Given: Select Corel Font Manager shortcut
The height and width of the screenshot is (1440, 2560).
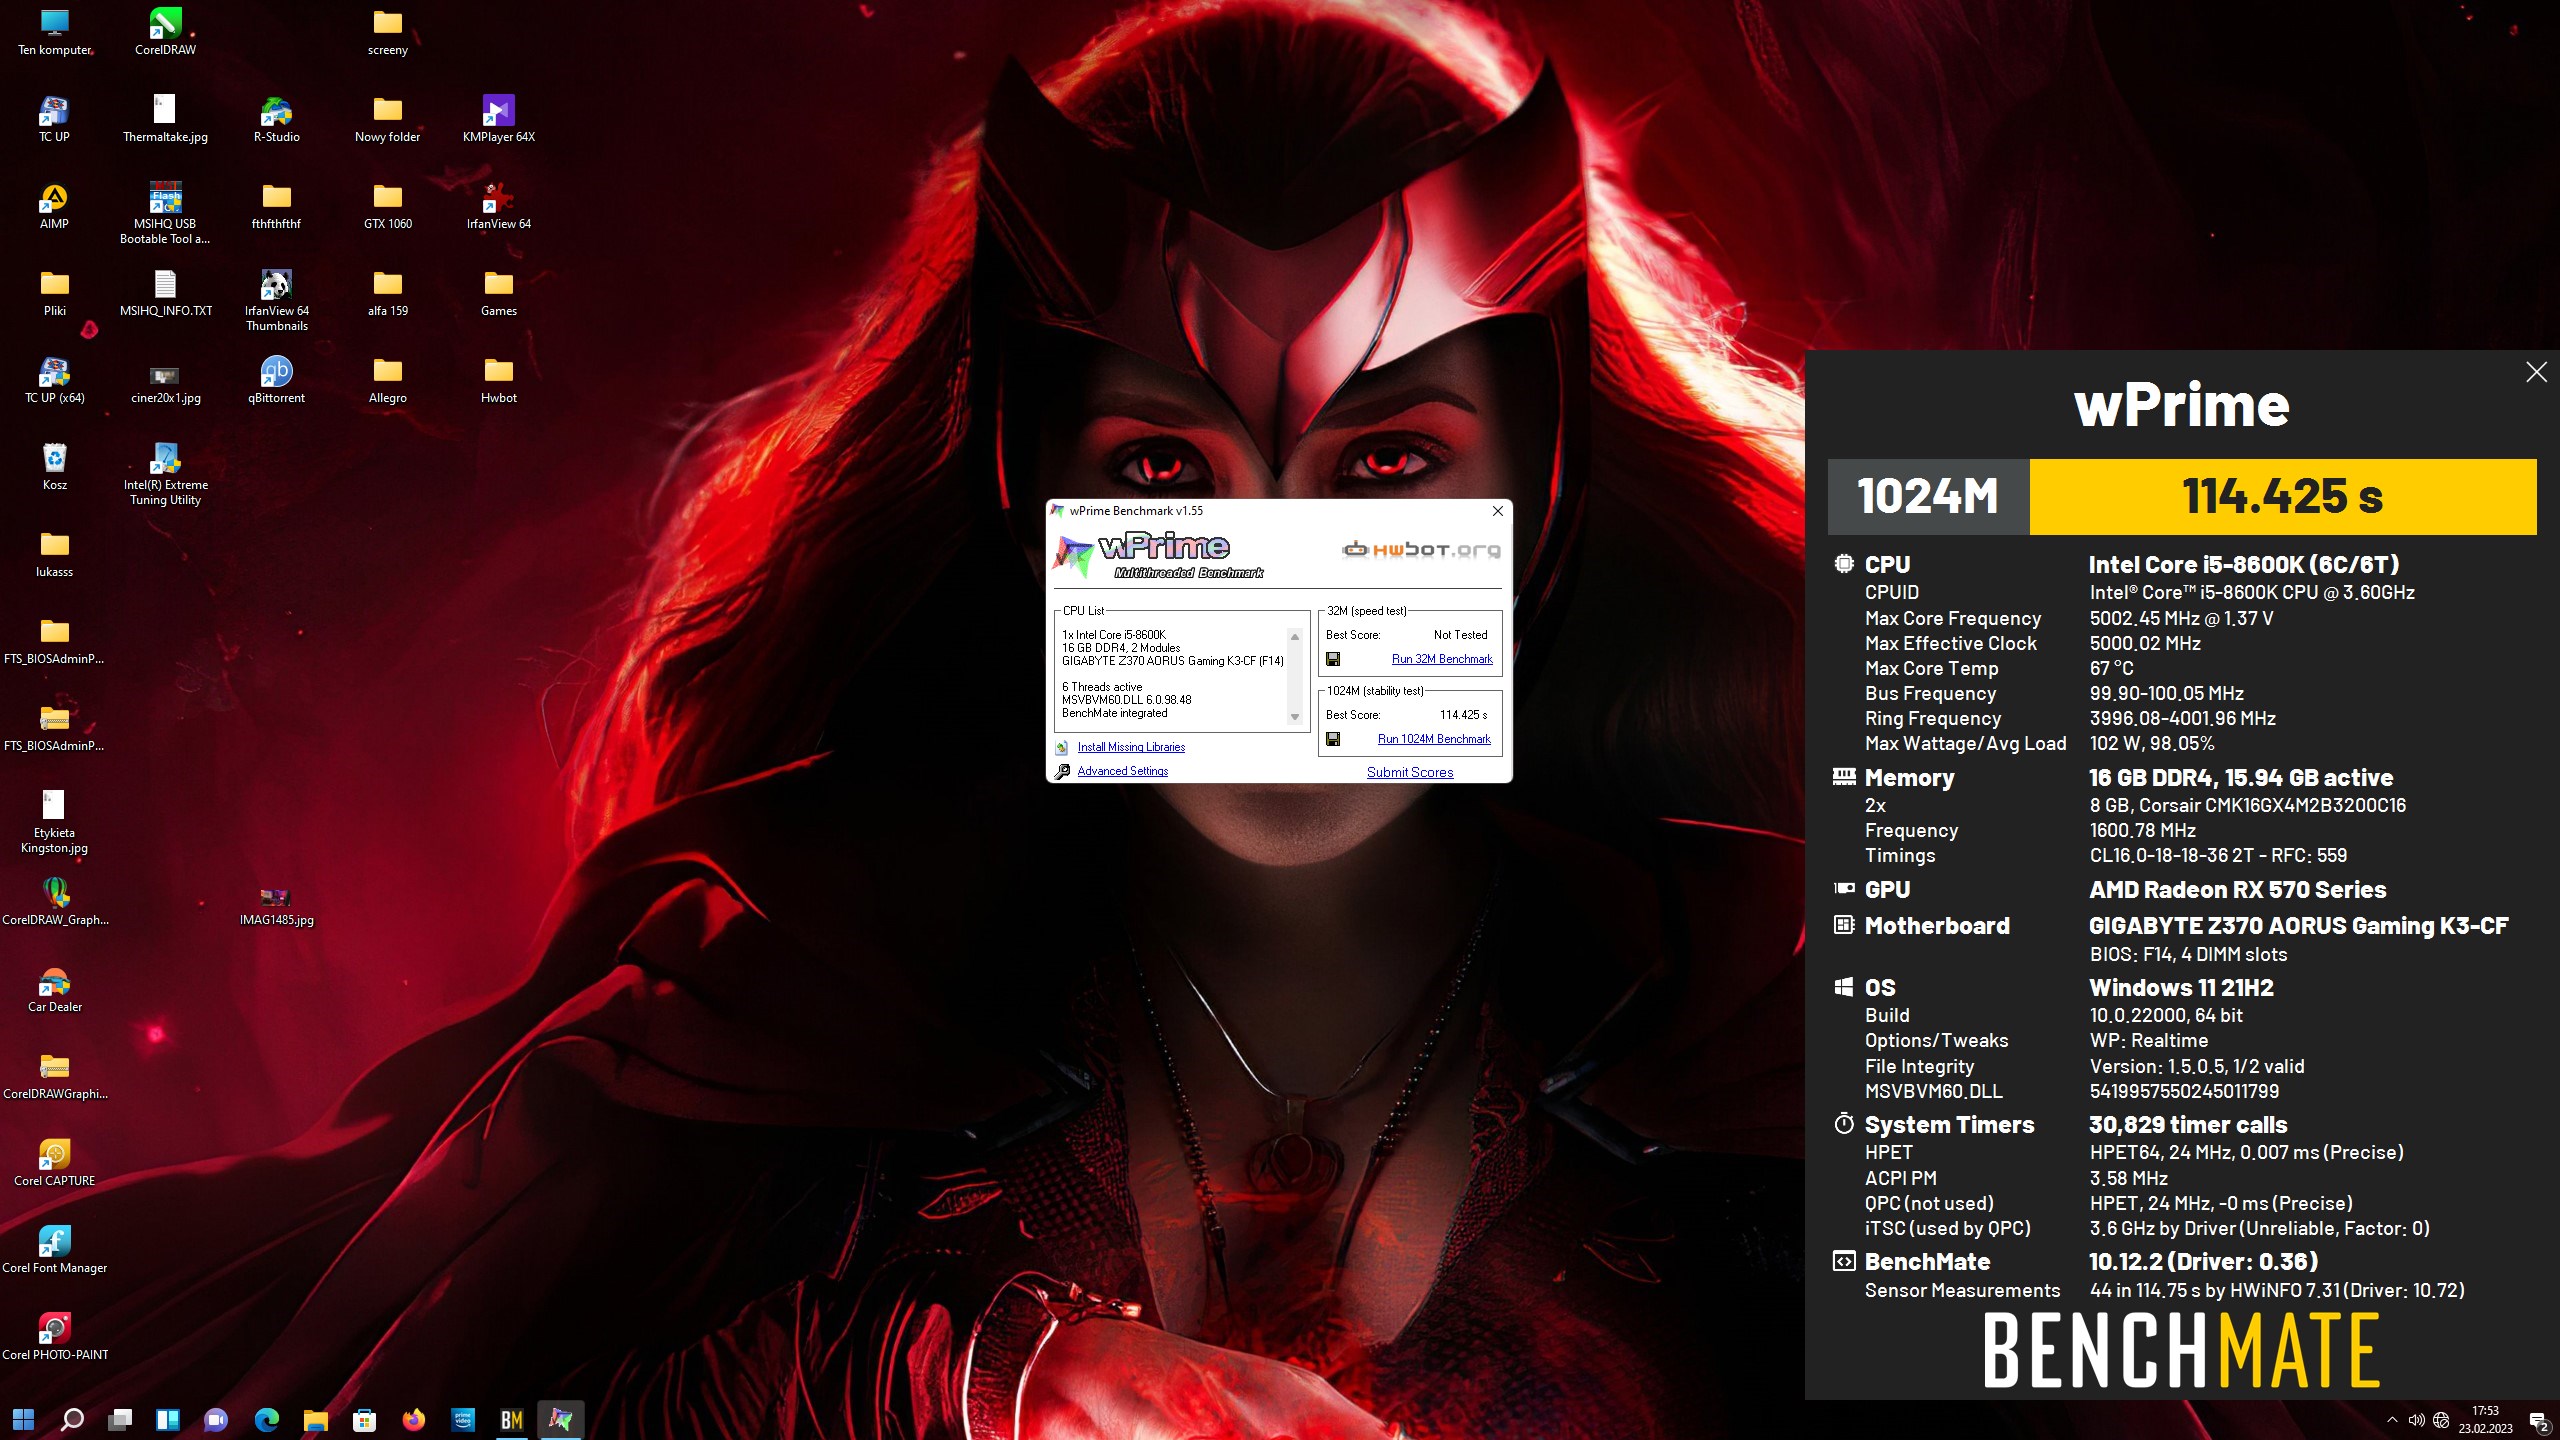Looking at the screenshot, I should point(54,1250).
